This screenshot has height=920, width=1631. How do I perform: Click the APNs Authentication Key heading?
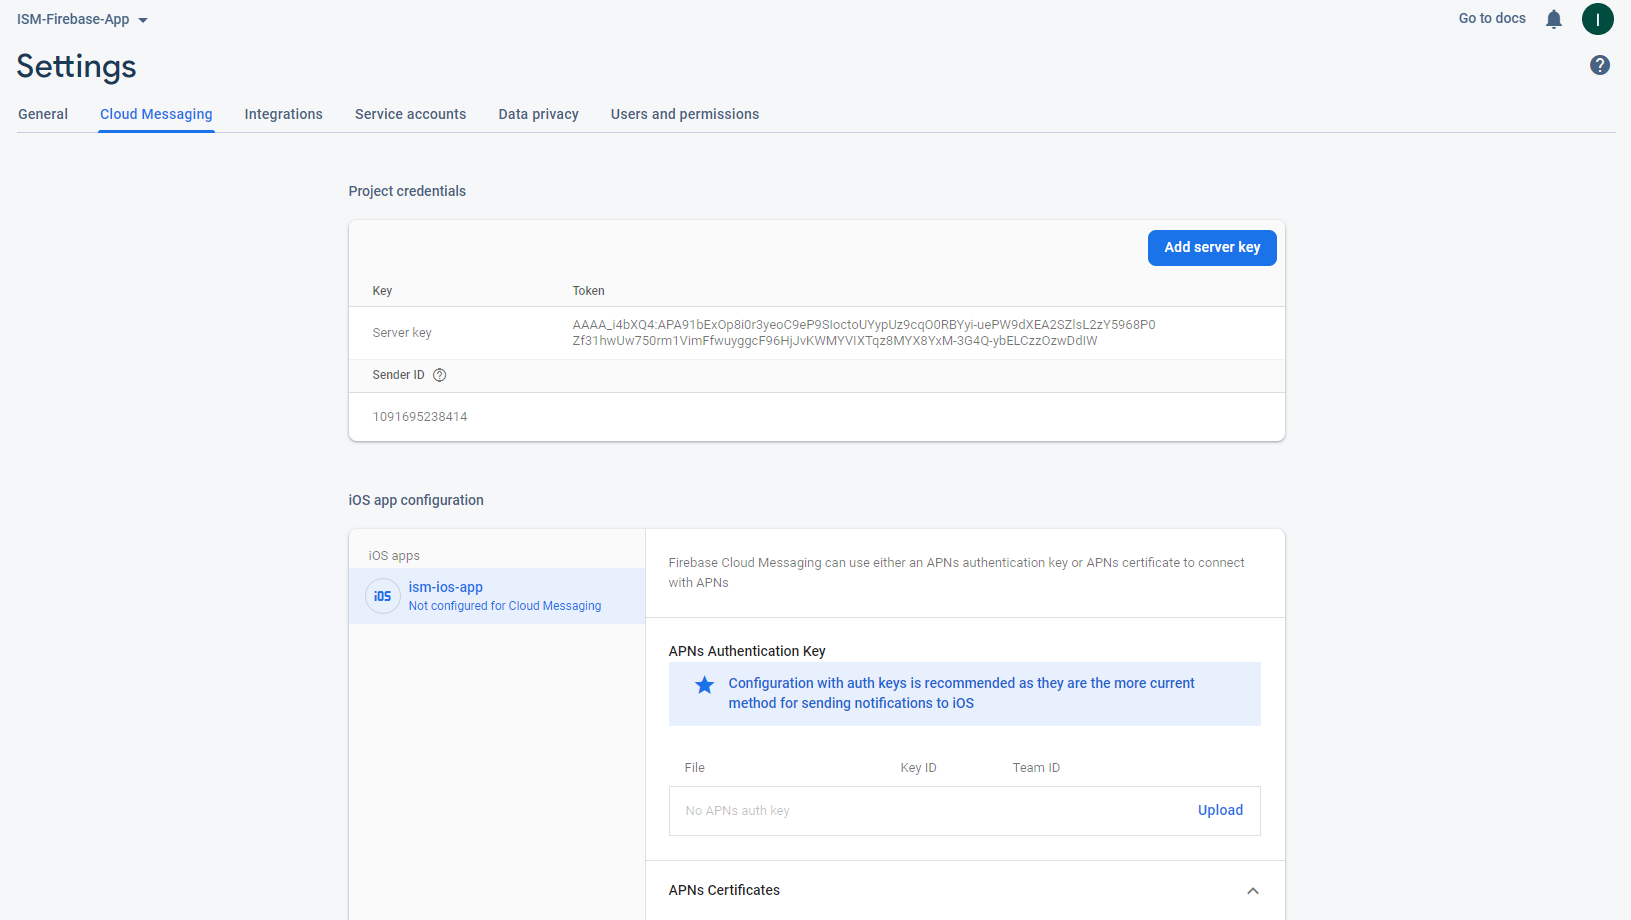click(747, 651)
